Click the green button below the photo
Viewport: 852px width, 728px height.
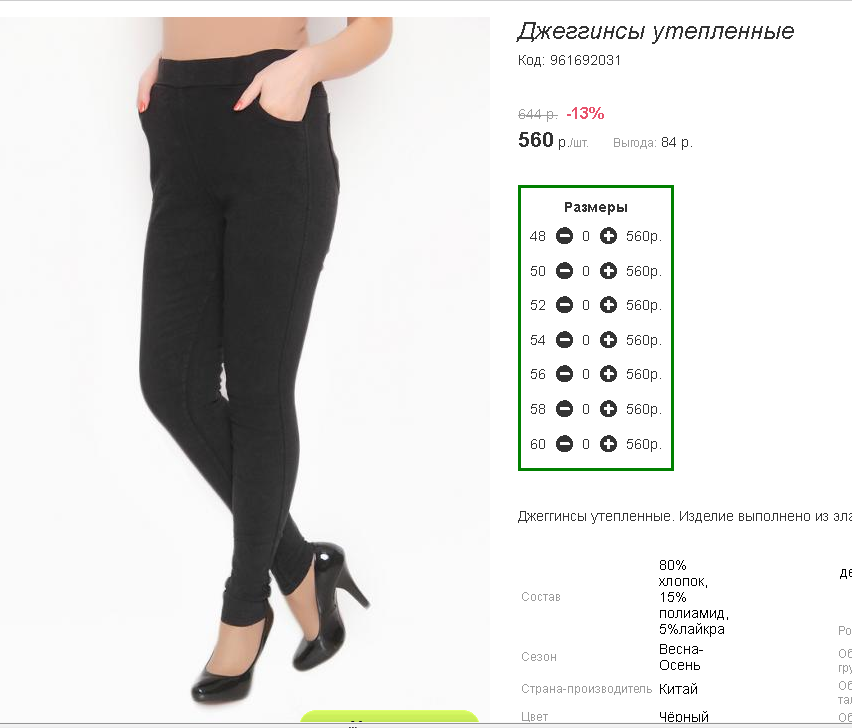(389, 717)
